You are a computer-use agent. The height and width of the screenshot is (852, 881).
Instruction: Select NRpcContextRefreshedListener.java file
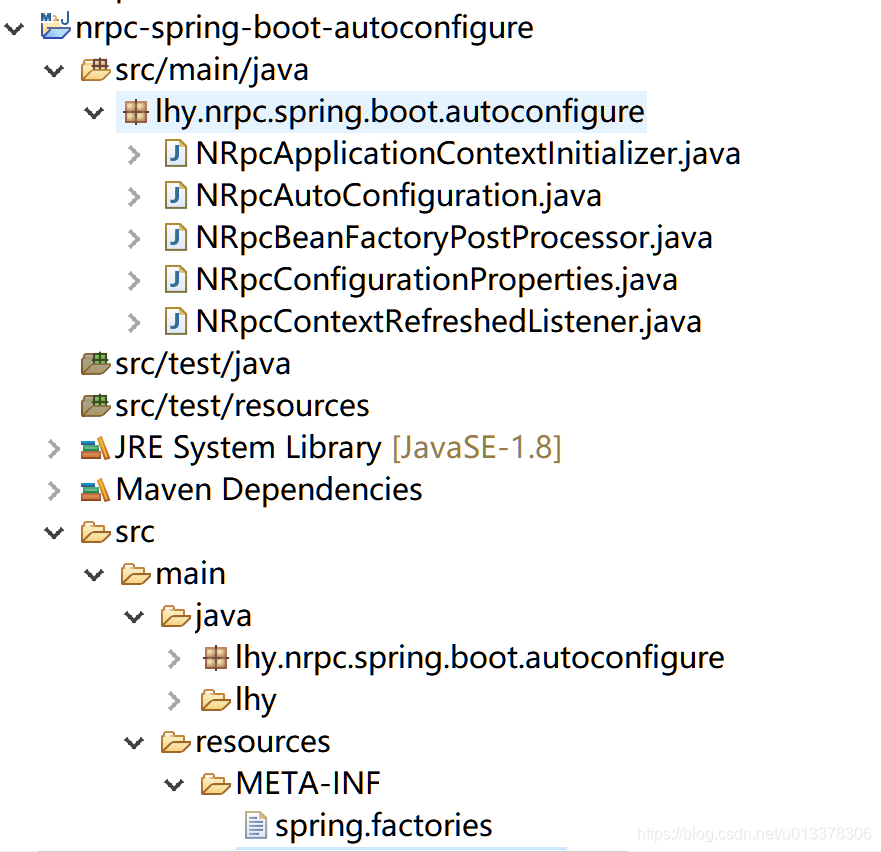[448, 322]
